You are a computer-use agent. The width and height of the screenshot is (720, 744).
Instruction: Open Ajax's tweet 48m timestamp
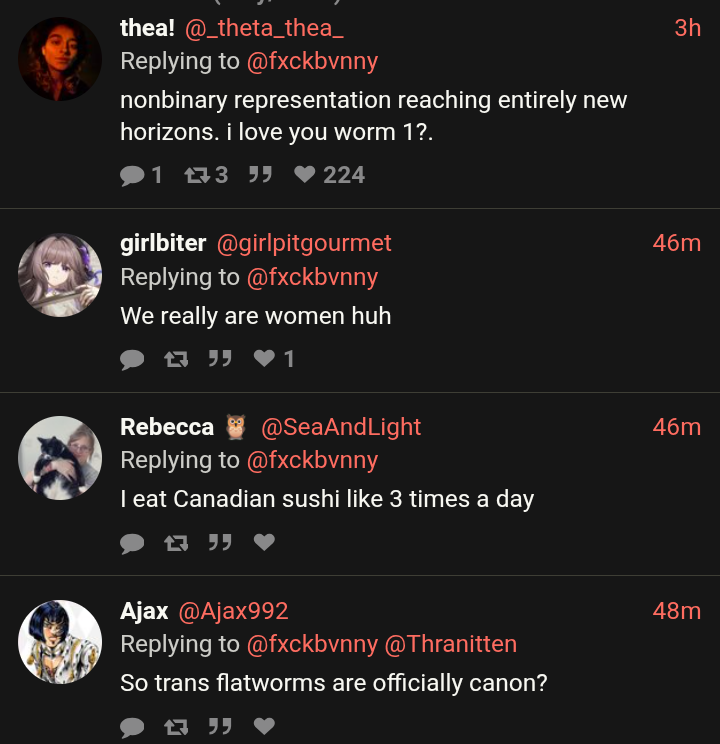coord(677,611)
